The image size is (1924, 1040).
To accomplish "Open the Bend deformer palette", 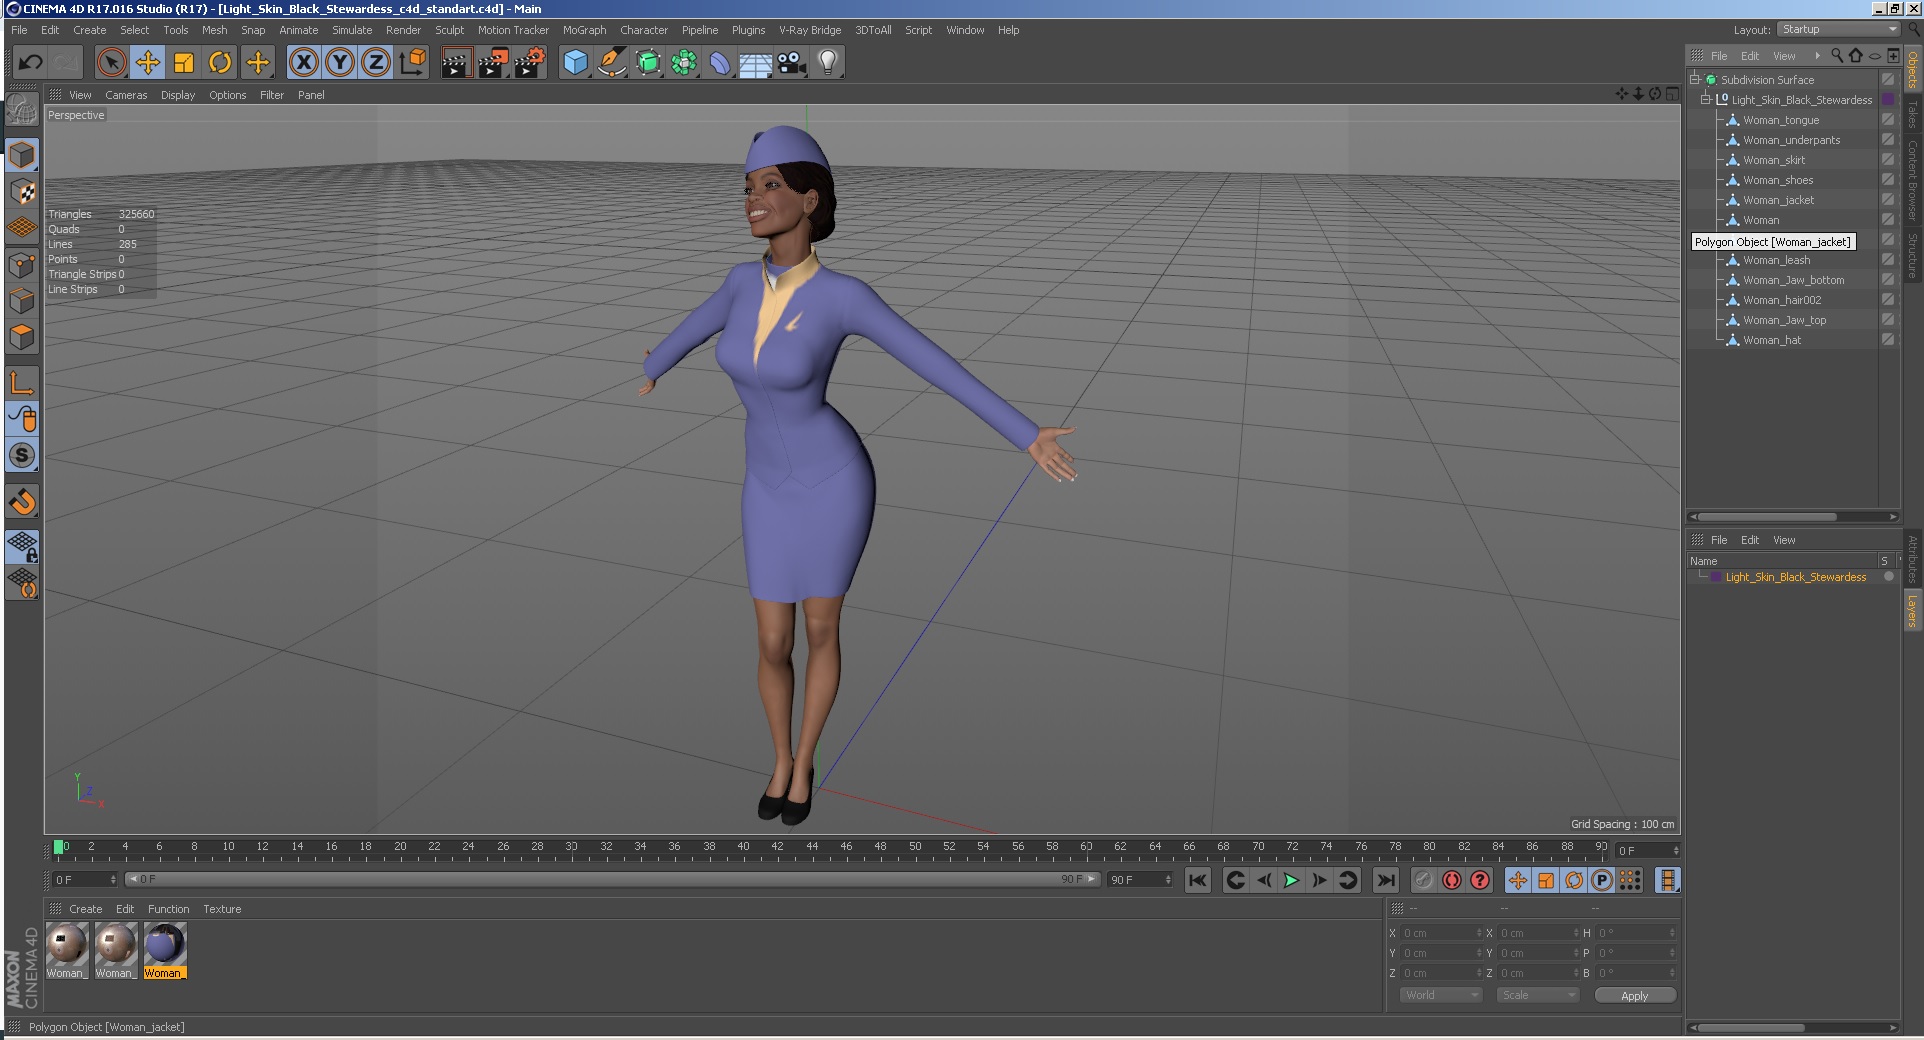I will pyautogui.click(x=720, y=62).
